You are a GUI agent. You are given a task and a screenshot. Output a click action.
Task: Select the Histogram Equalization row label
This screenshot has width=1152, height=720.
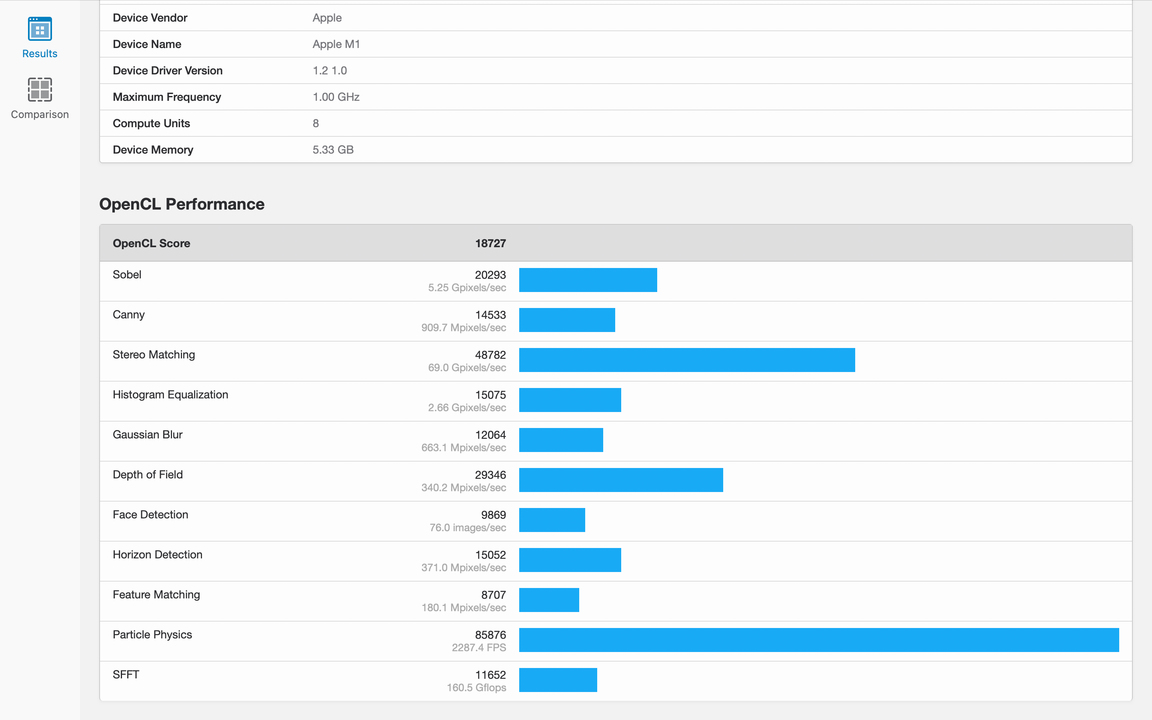tap(170, 395)
